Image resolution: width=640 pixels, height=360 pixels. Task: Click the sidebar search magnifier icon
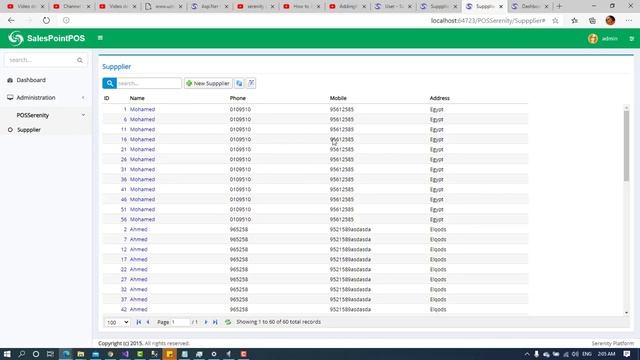(80, 60)
